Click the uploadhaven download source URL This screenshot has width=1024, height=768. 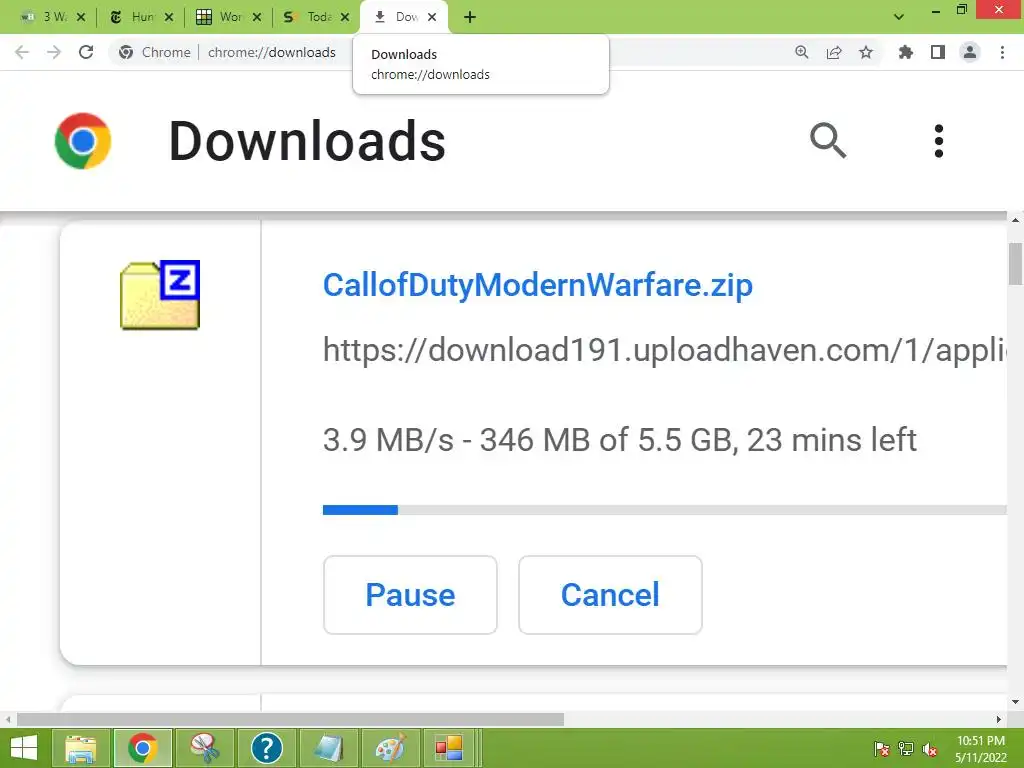coord(664,351)
